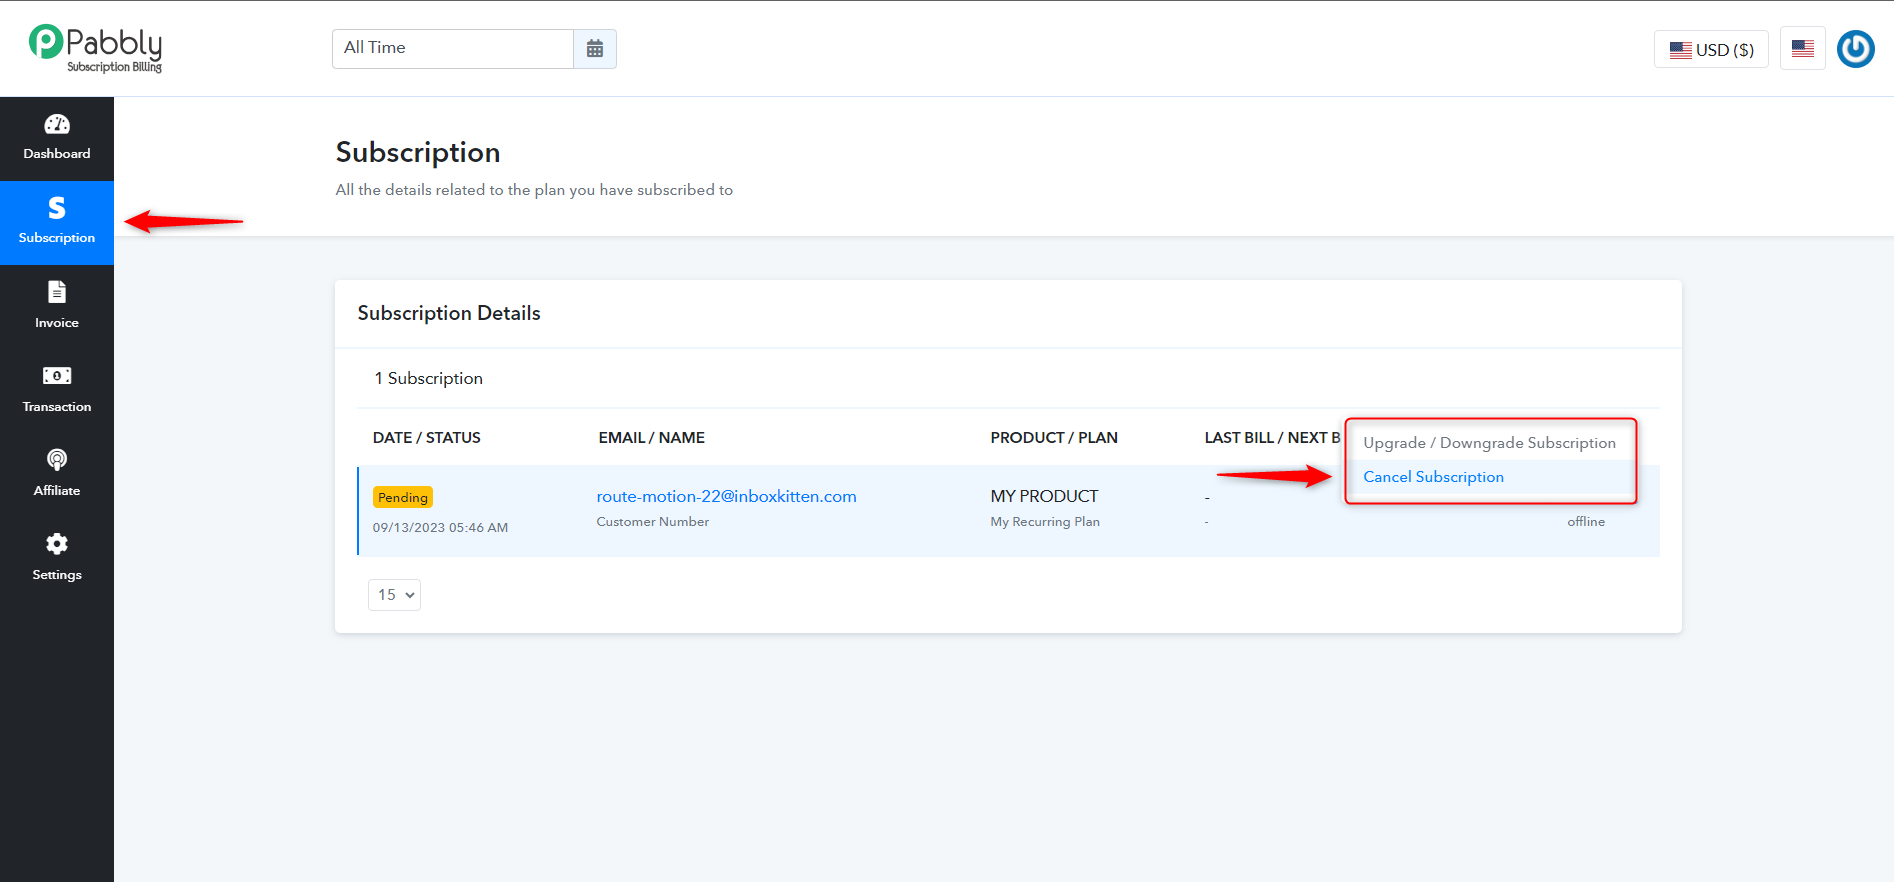Choose Cancel Subscription from the menu
This screenshot has width=1894, height=882.
1433,477
